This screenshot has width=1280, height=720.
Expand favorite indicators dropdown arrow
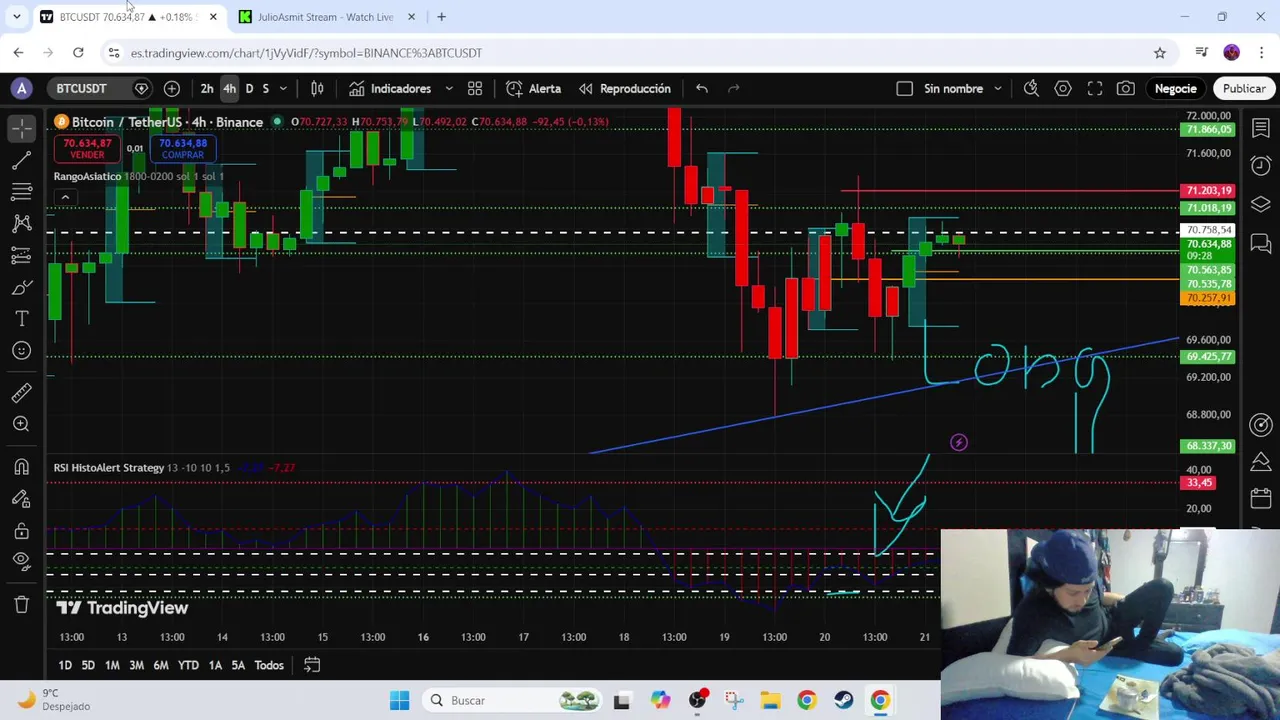[449, 89]
